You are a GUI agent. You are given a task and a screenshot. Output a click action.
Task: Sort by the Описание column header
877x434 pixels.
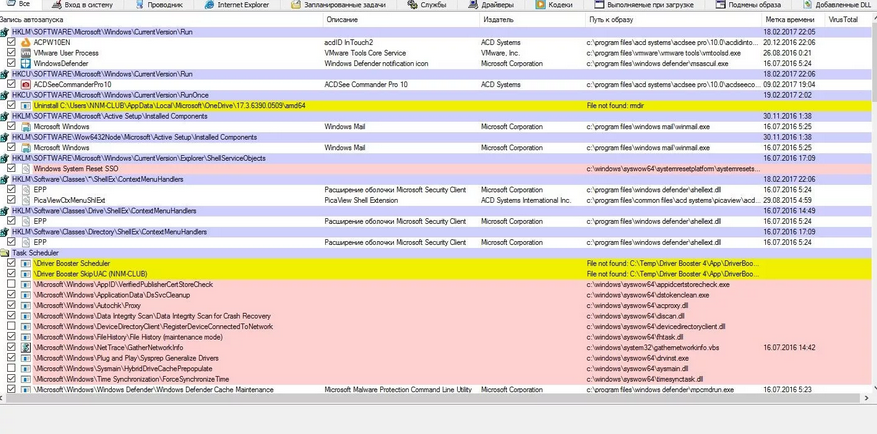coord(401,20)
